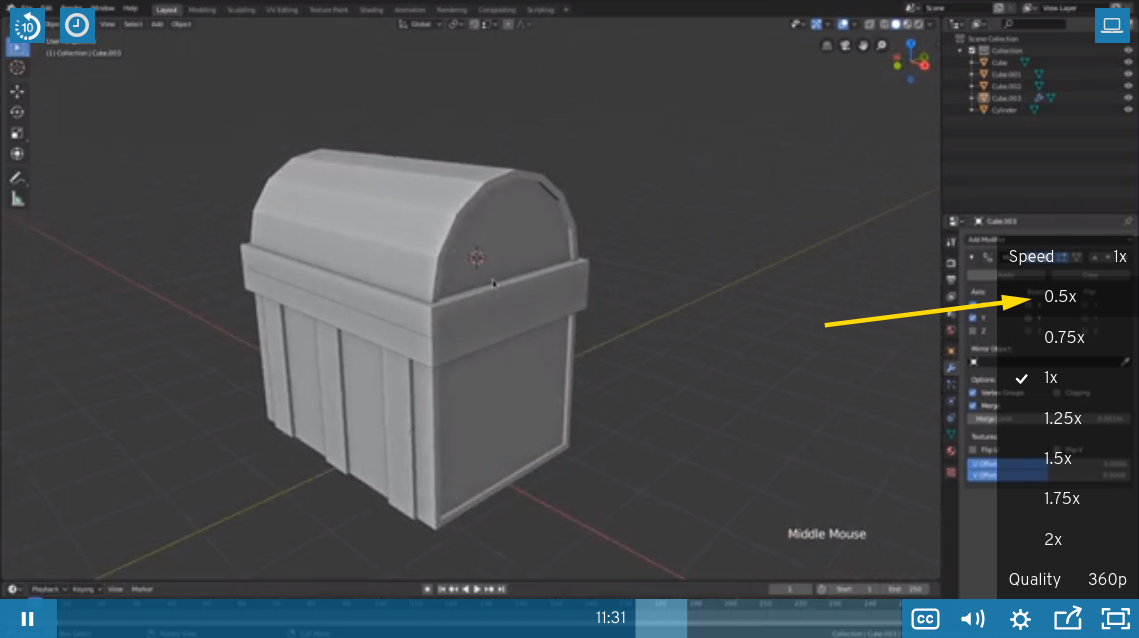Image resolution: width=1139 pixels, height=638 pixels.
Task: Enter fullscreen mode
Action: (x=1114, y=619)
